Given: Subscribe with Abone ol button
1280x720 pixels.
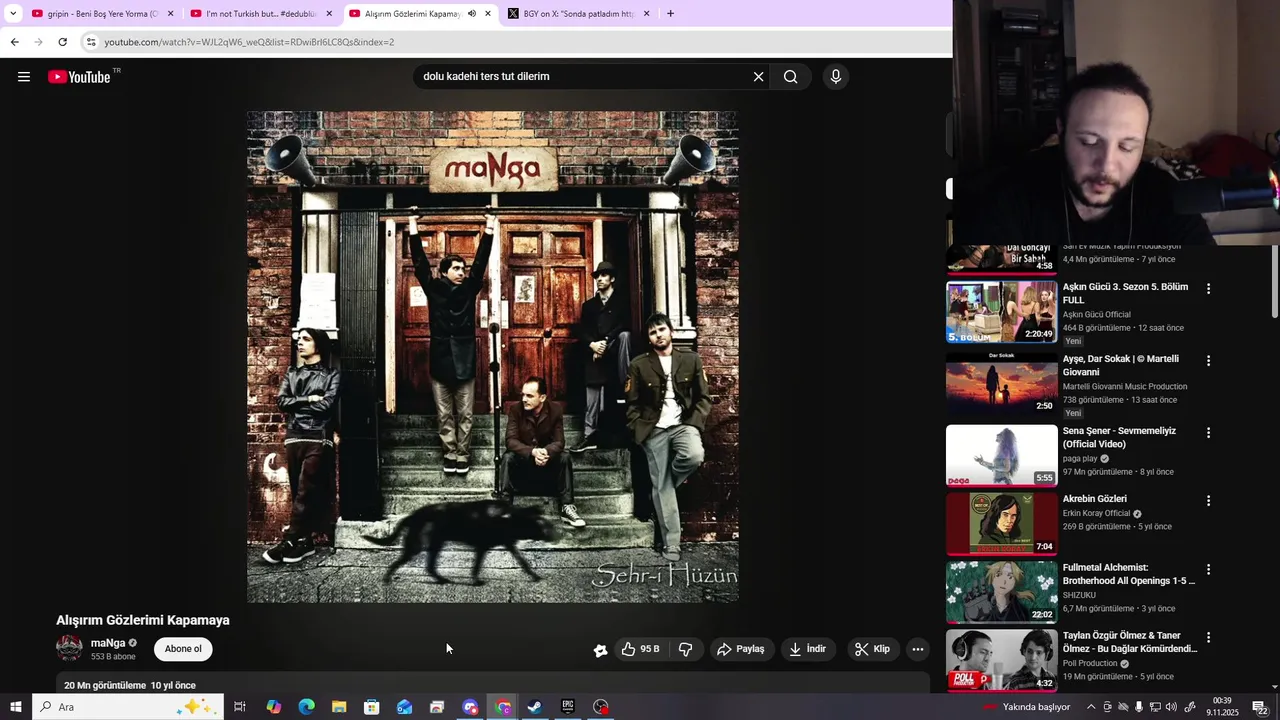Looking at the screenshot, I should 183,649.
